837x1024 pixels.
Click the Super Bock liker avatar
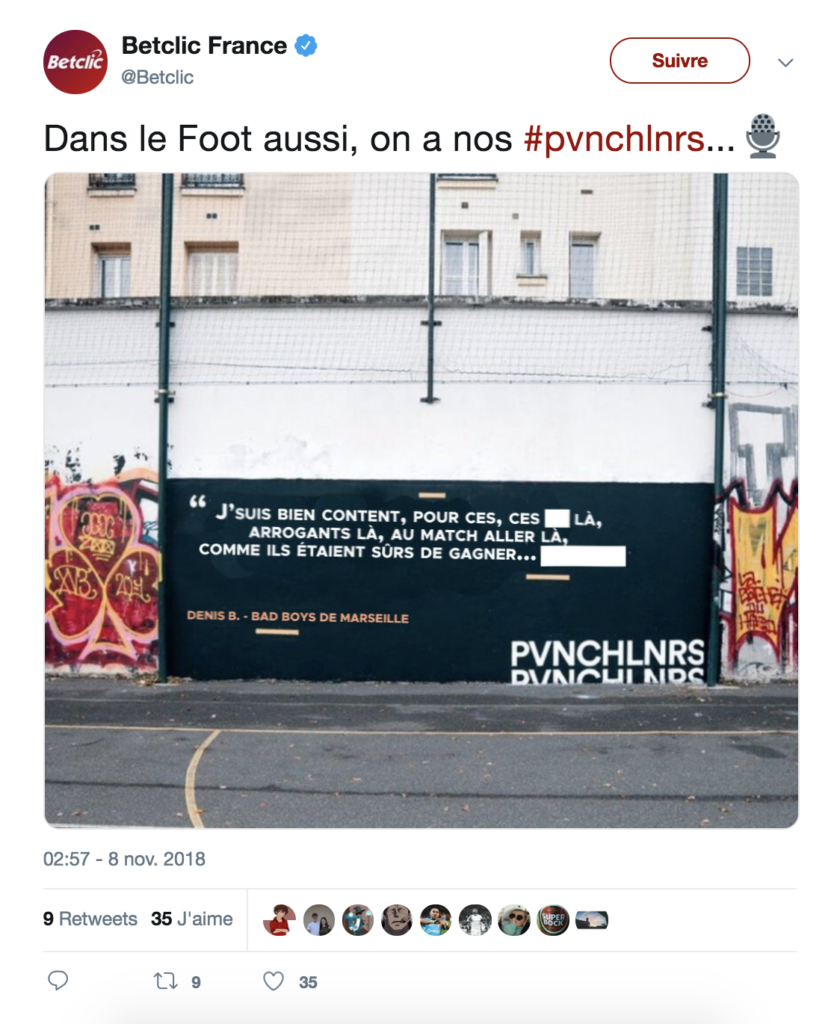[x=553, y=920]
